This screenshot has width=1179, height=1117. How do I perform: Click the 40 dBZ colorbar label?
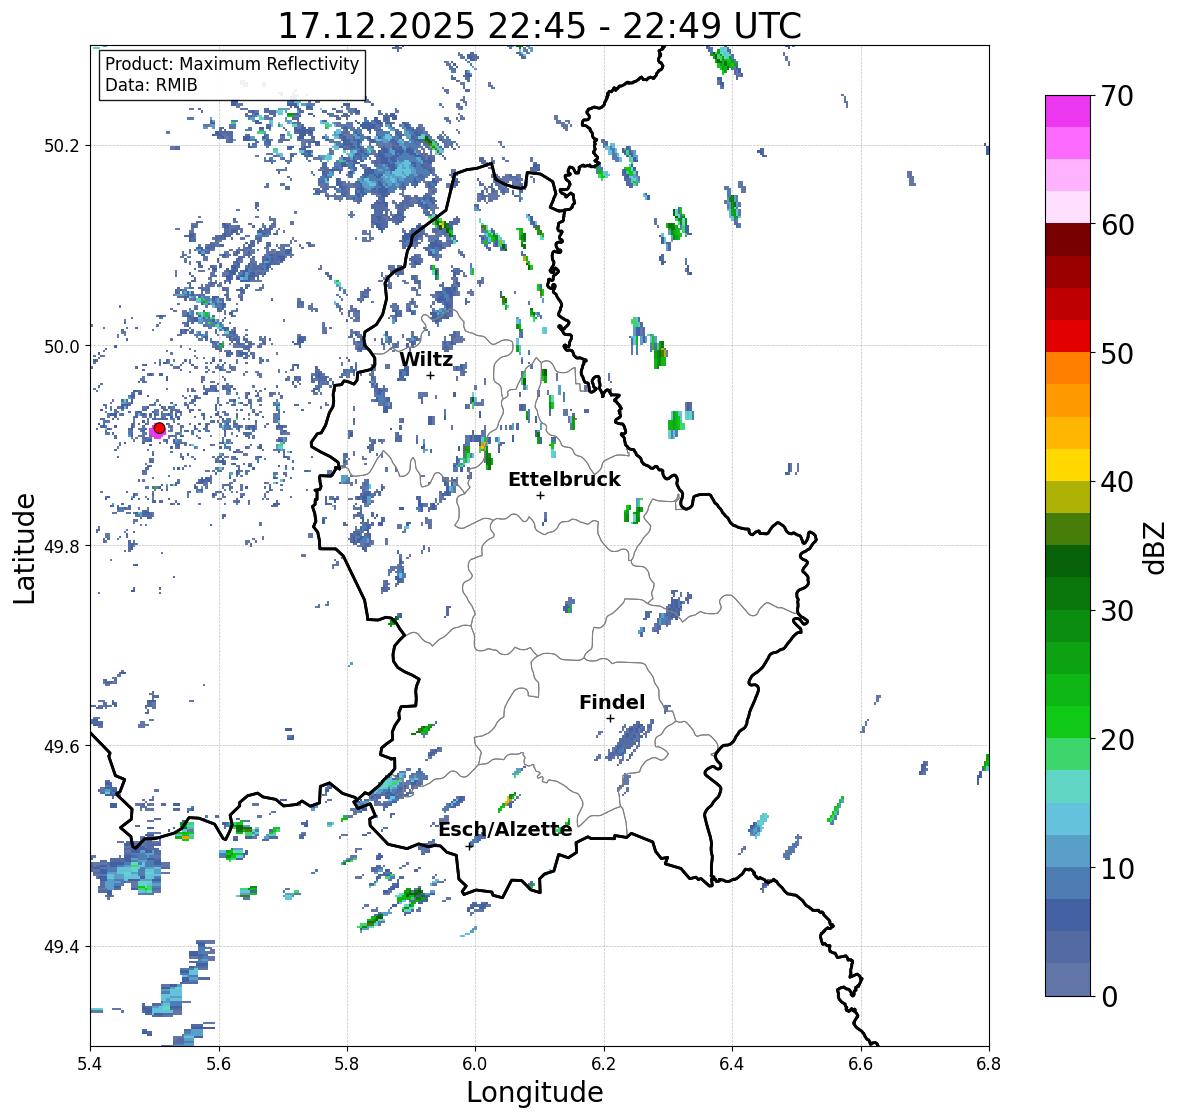tap(1117, 482)
